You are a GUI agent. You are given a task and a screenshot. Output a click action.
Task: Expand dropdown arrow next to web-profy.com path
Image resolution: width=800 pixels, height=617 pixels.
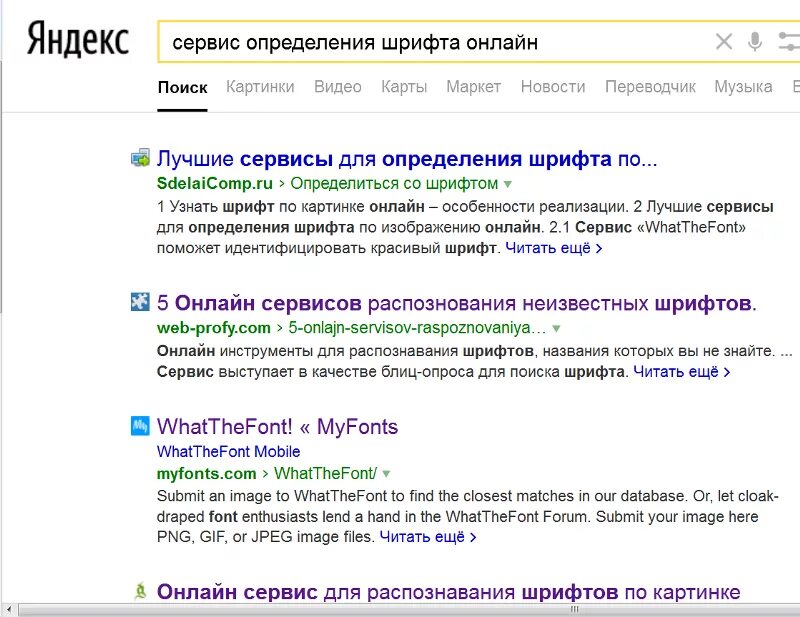point(556,329)
